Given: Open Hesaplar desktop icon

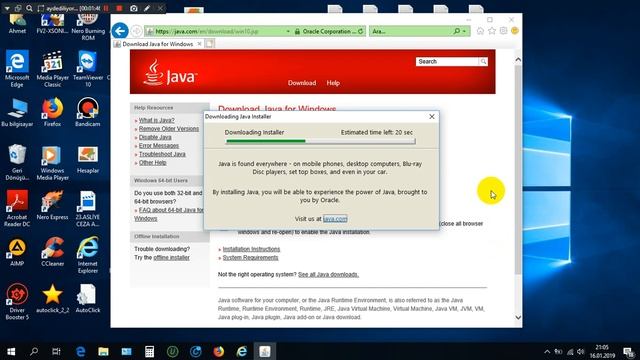Looking at the screenshot, I should [88, 159].
